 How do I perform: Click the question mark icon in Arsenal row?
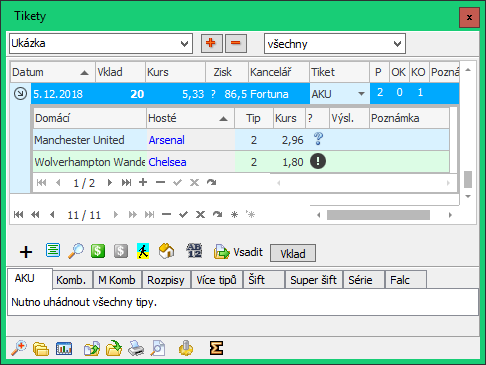pos(318,139)
